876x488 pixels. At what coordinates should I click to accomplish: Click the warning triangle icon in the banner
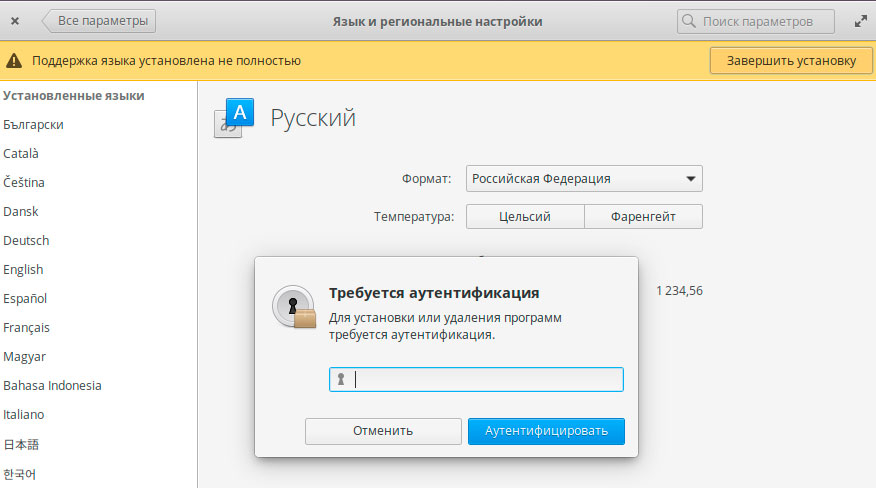(16, 61)
